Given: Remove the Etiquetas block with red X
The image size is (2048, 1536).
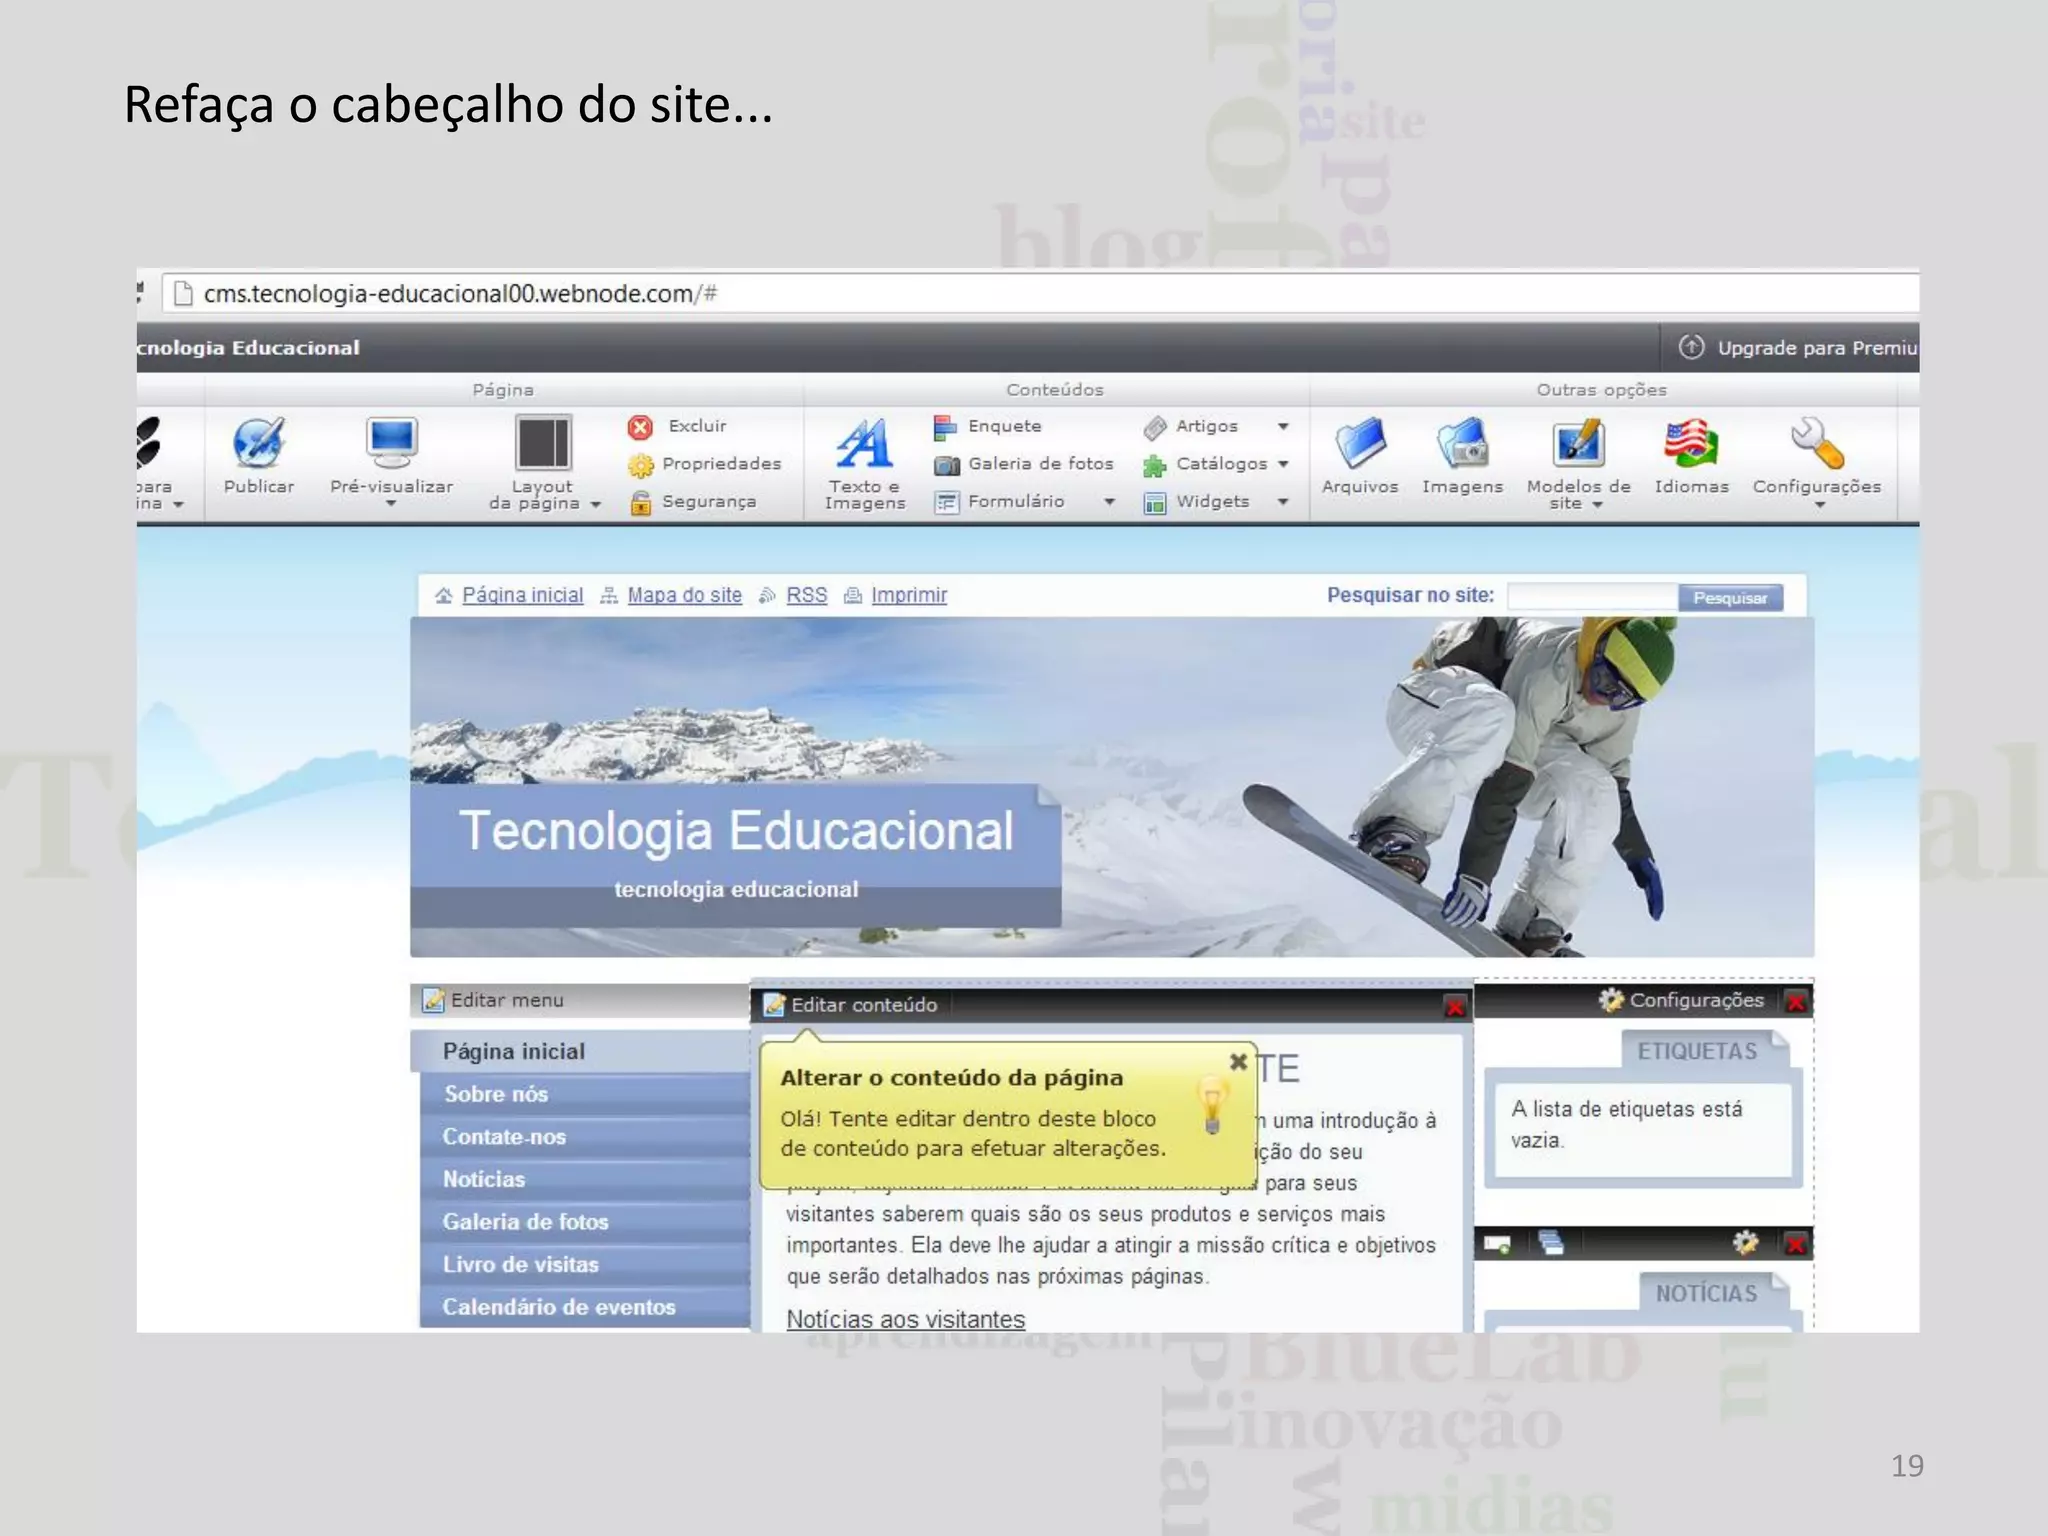Looking at the screenshot, I should (x=1796, y=1001).
